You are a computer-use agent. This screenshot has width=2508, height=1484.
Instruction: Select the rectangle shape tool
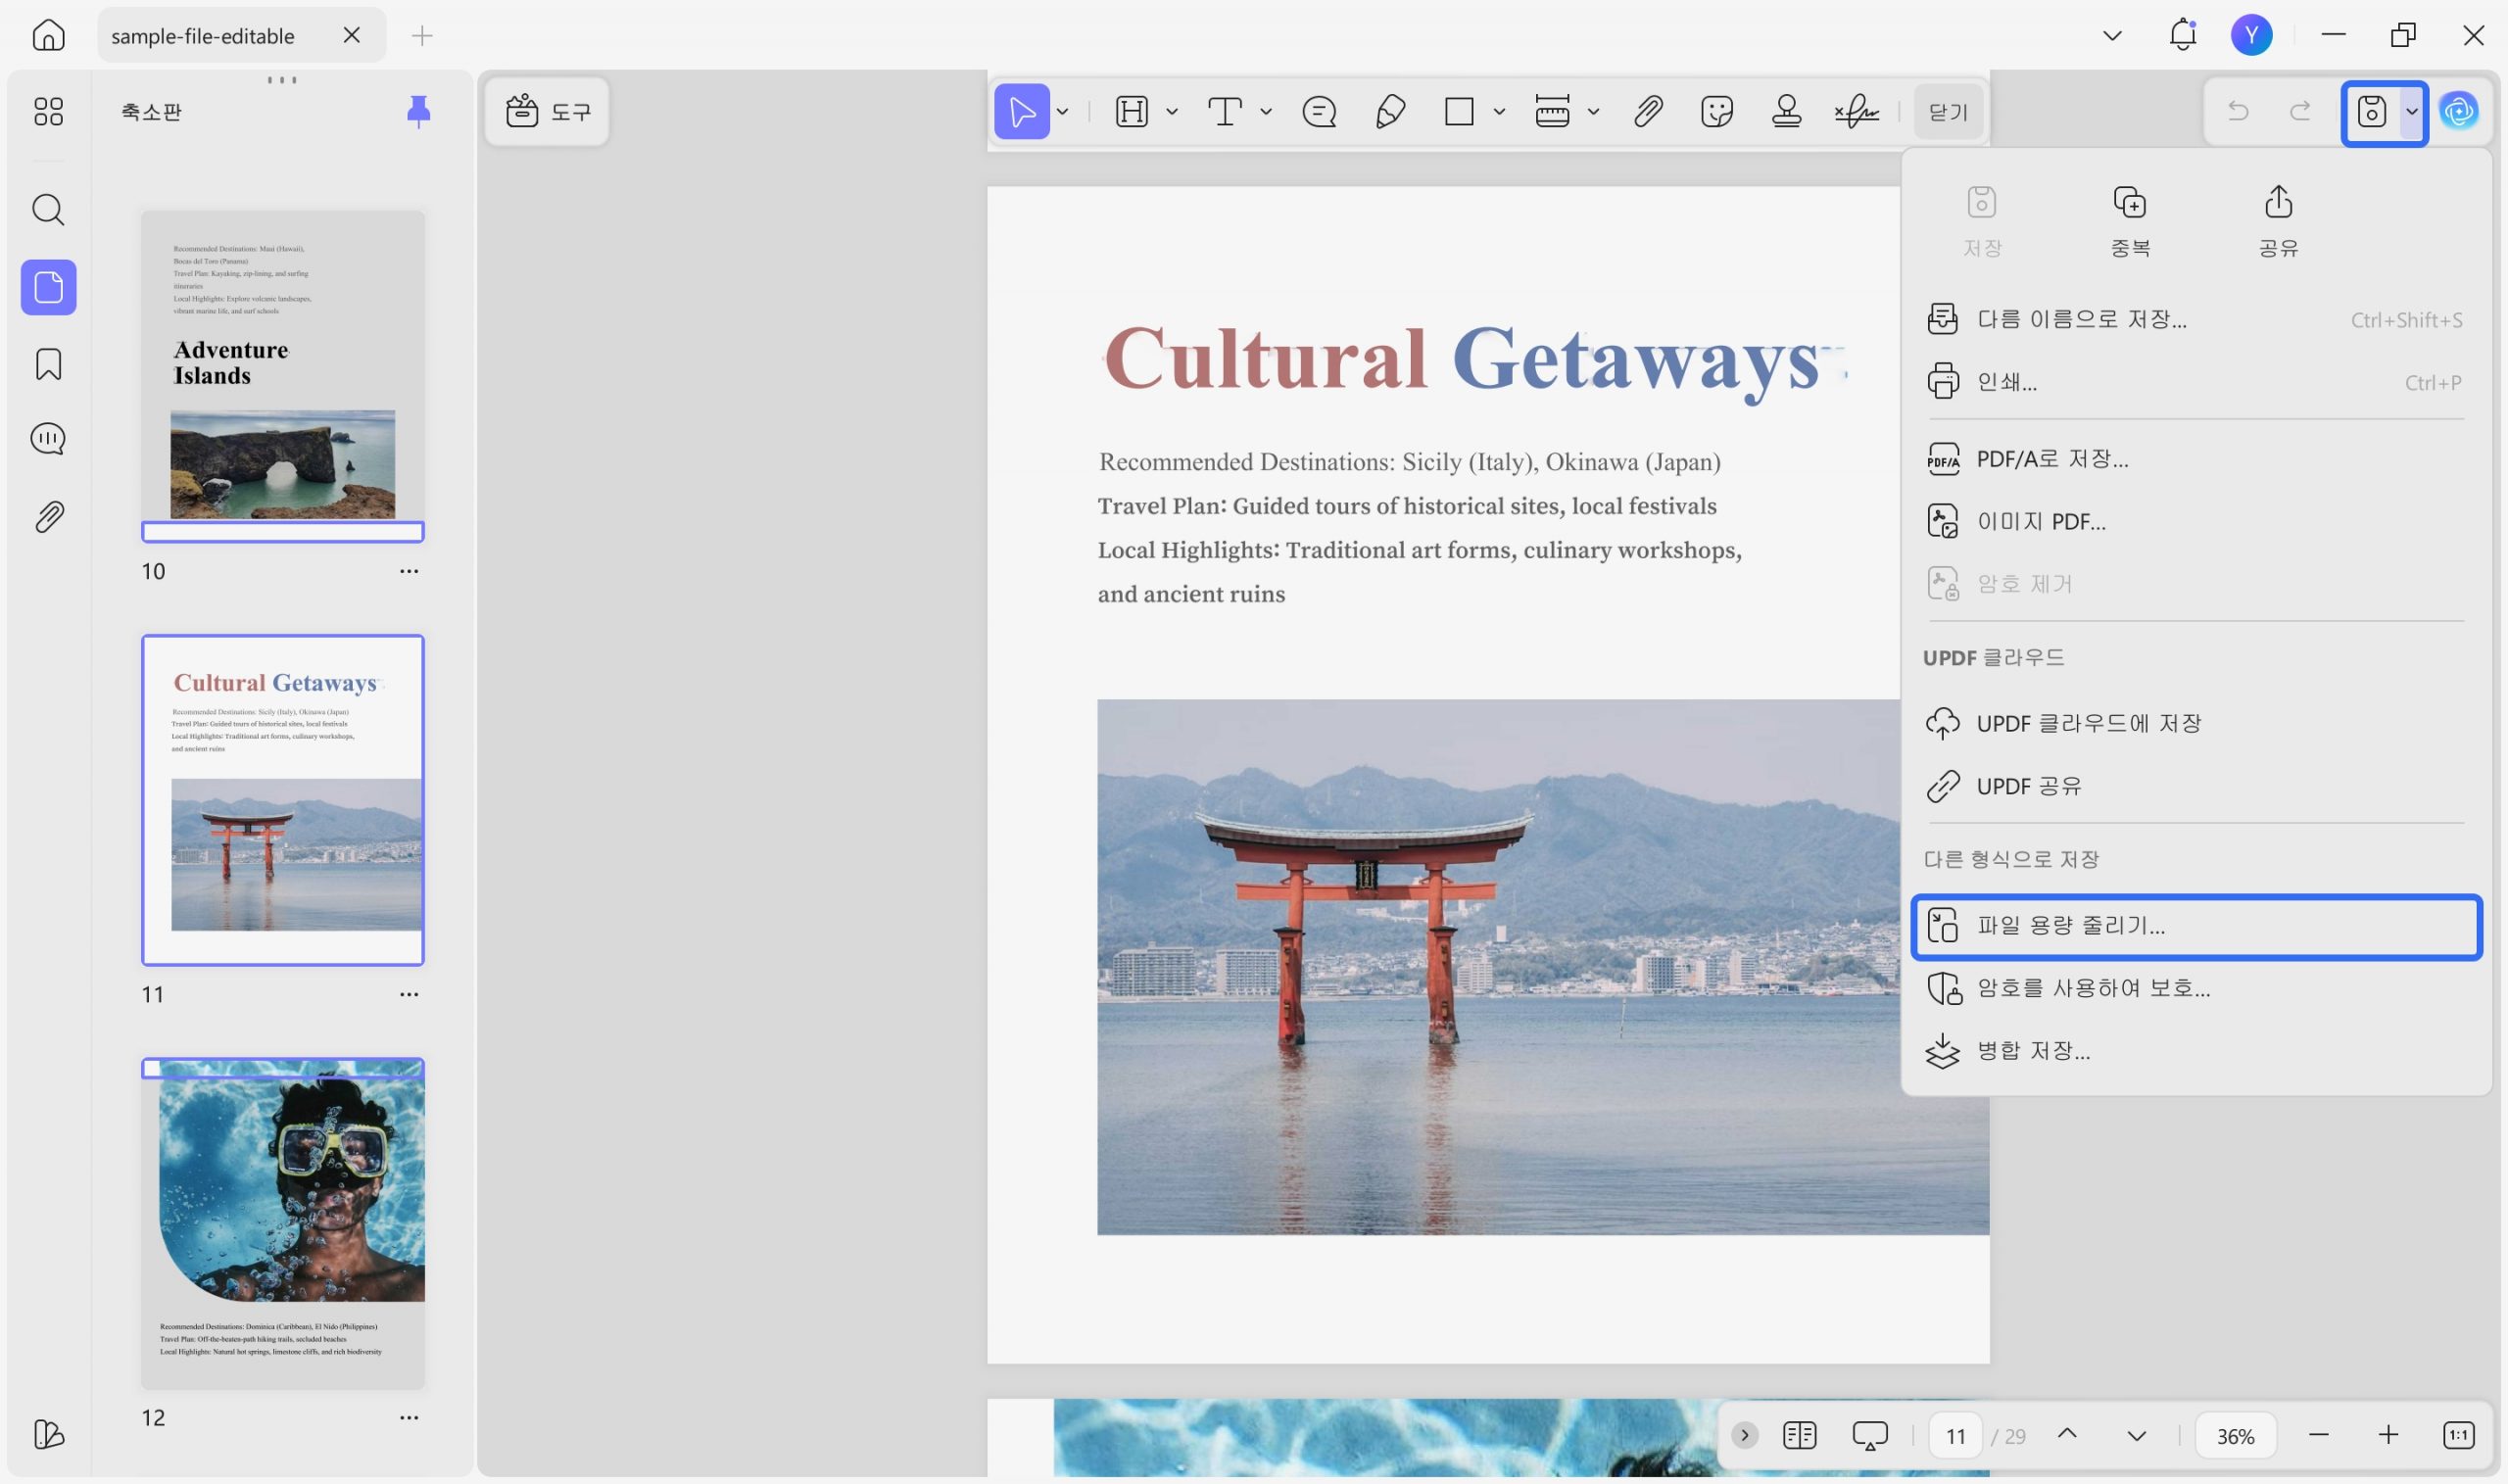pos(1459,111)
